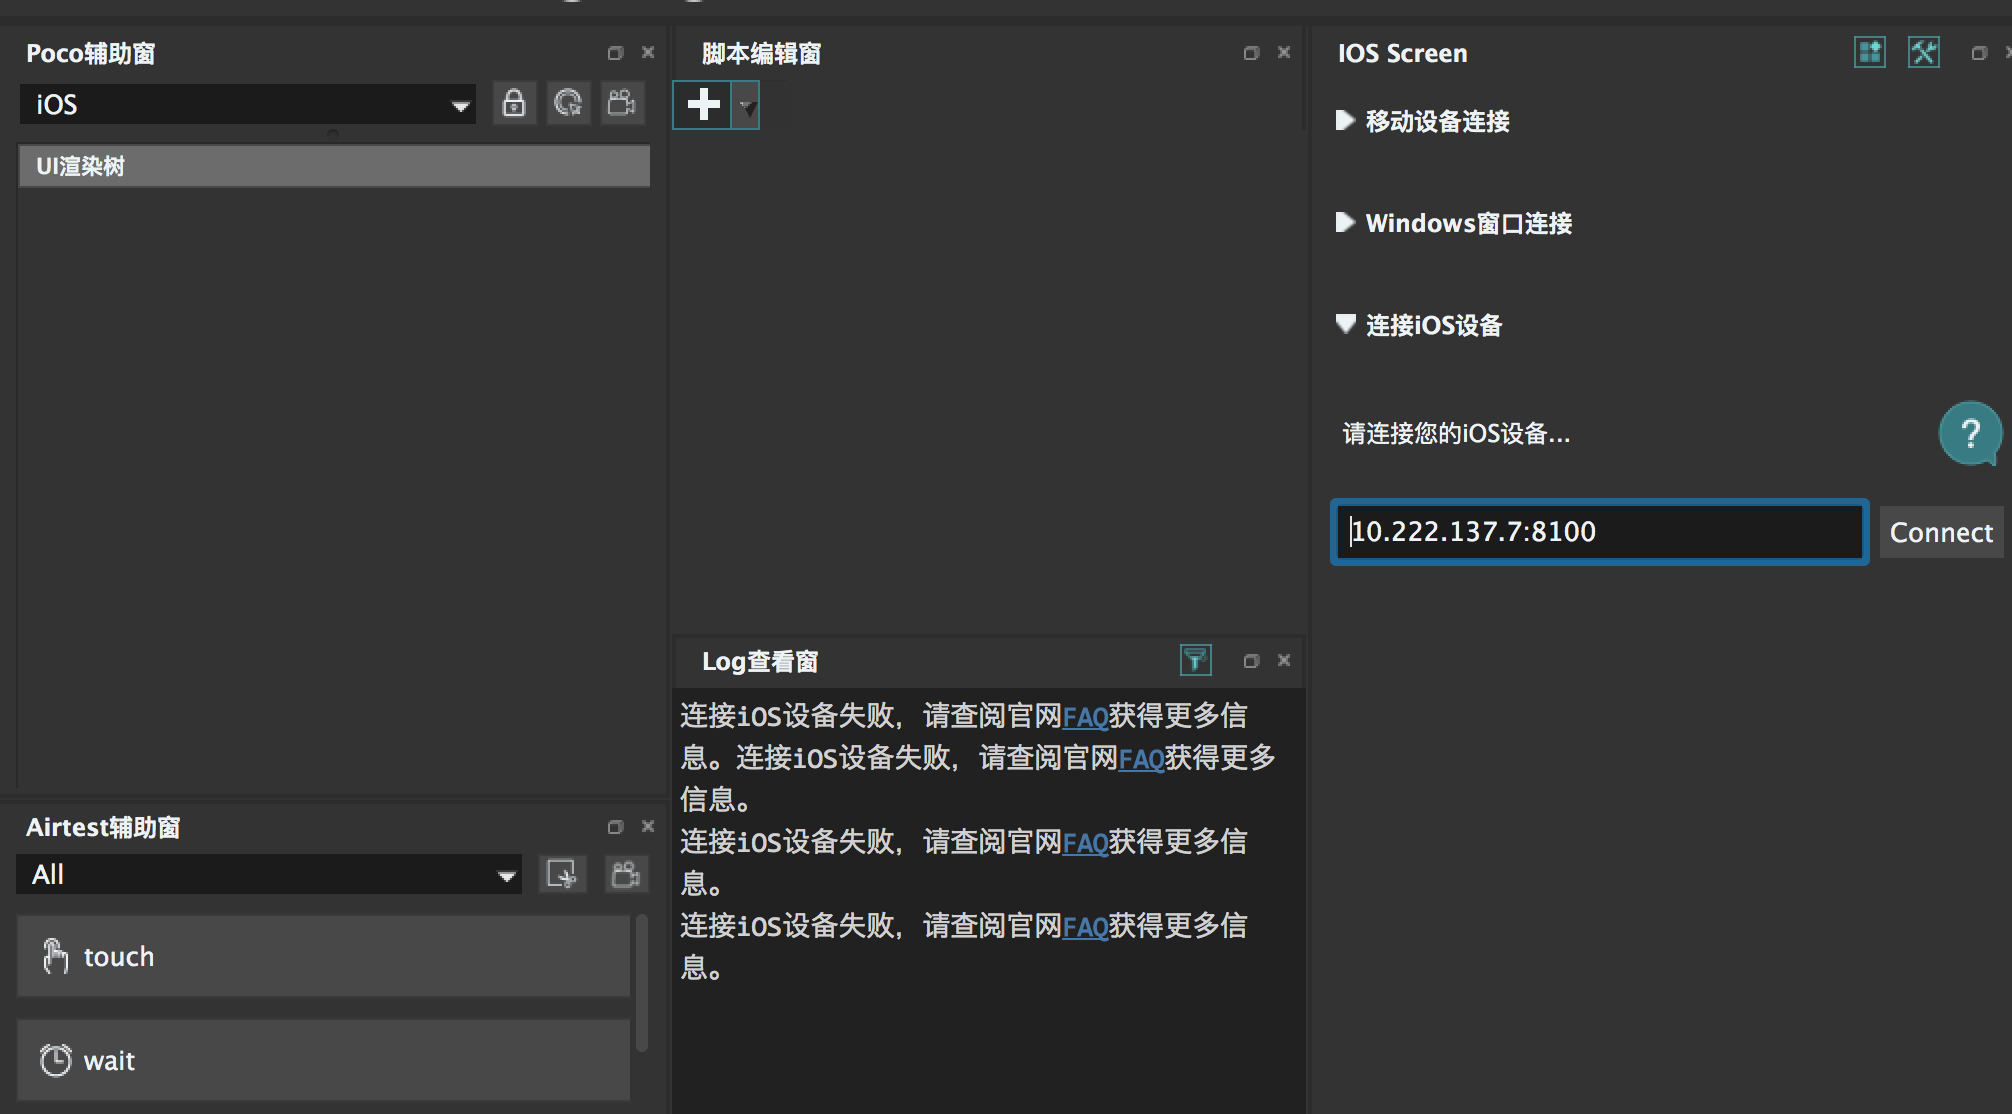Image resolution: width=2012 pixels, height=1114 pixels.
Task: Add a new script with the plus button
Action: 703,104
